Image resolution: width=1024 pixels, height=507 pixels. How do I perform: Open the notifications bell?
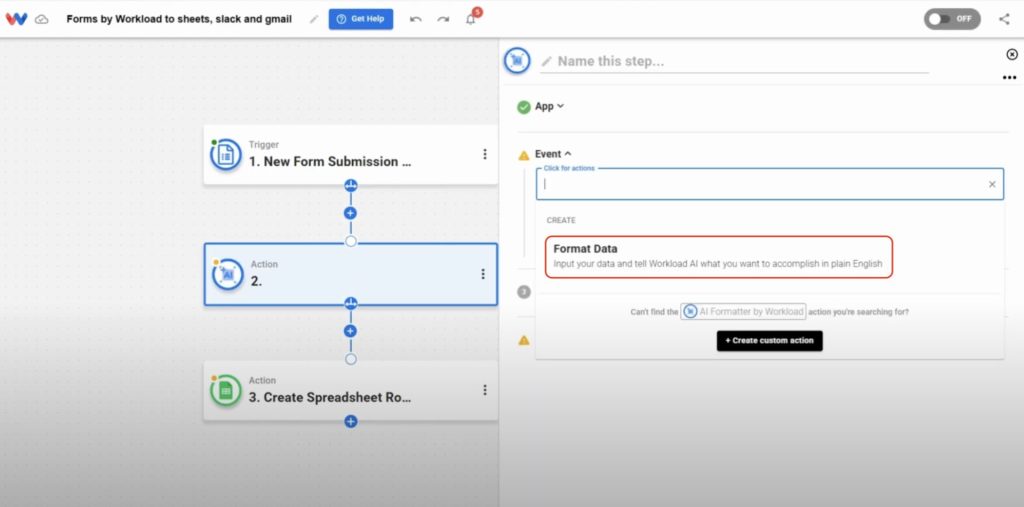pos(471,19)
